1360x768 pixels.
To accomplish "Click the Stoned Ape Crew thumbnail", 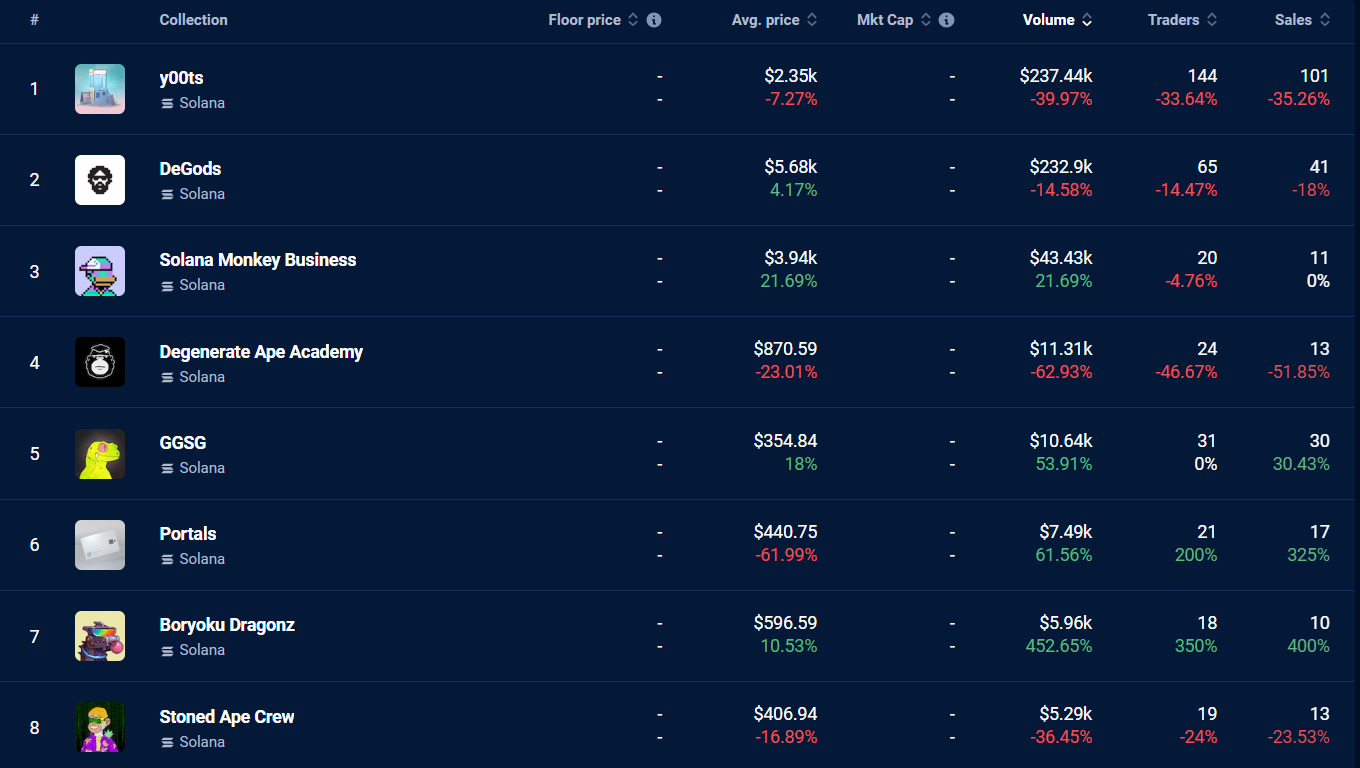I will (x=100, y=727).
